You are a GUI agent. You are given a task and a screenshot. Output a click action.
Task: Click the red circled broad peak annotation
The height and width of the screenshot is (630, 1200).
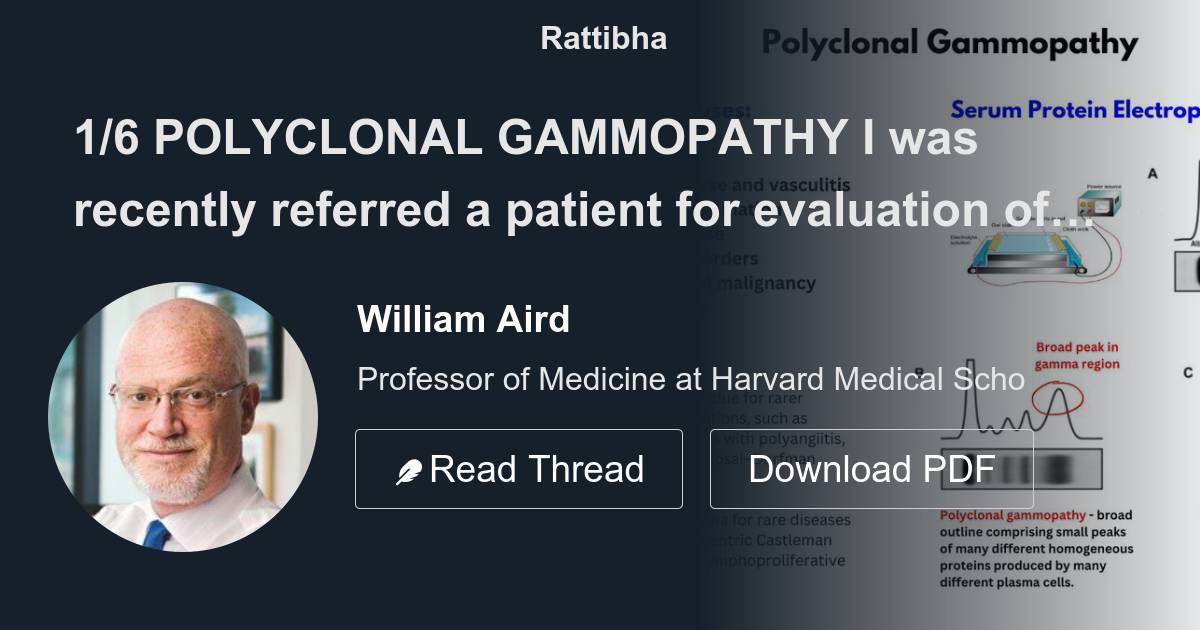coord(1057,398)
